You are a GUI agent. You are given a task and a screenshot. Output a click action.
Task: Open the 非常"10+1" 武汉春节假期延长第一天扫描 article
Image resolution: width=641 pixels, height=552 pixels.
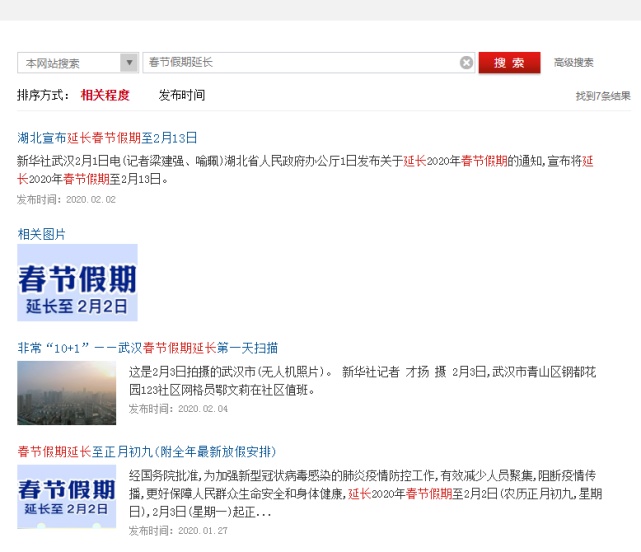point(148,348)
